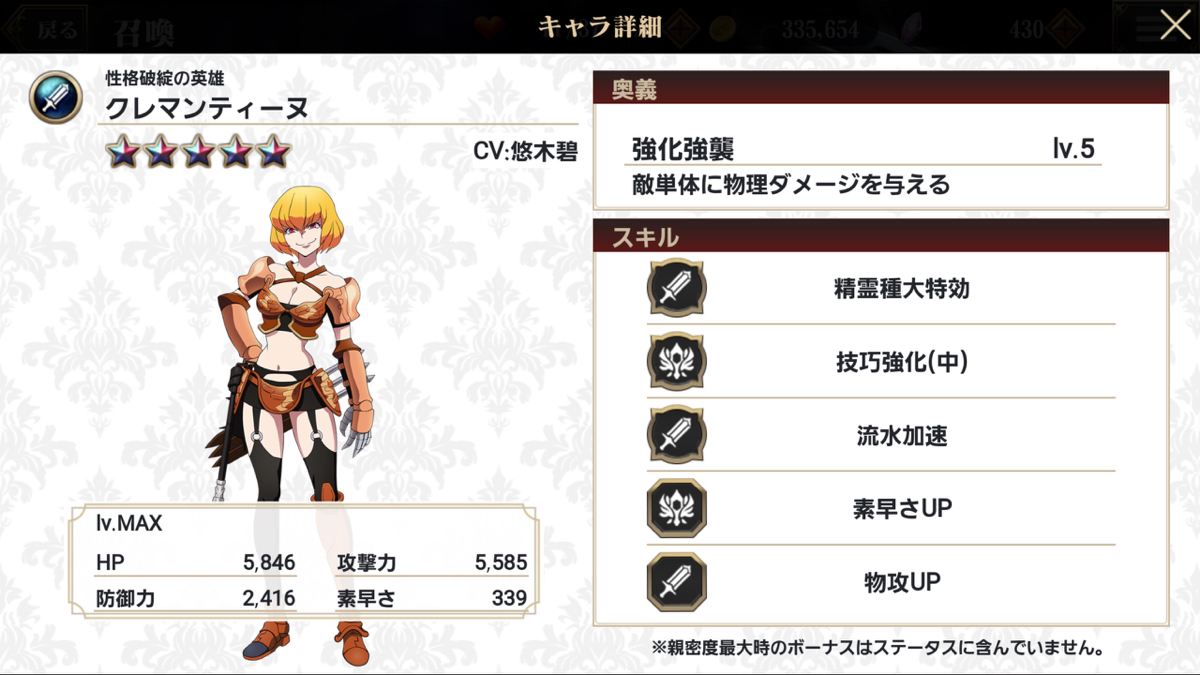Viewport: 1200px width, 675px height.
Task: Select the crest icon for 素早さUP skill
Action: [677, 508]
